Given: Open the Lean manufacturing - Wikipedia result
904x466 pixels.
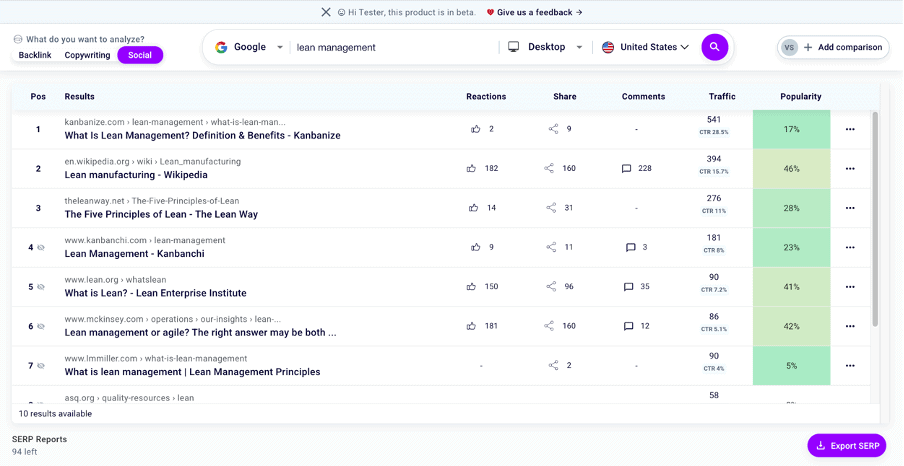Looking at the screenshot, I should 136,175.
